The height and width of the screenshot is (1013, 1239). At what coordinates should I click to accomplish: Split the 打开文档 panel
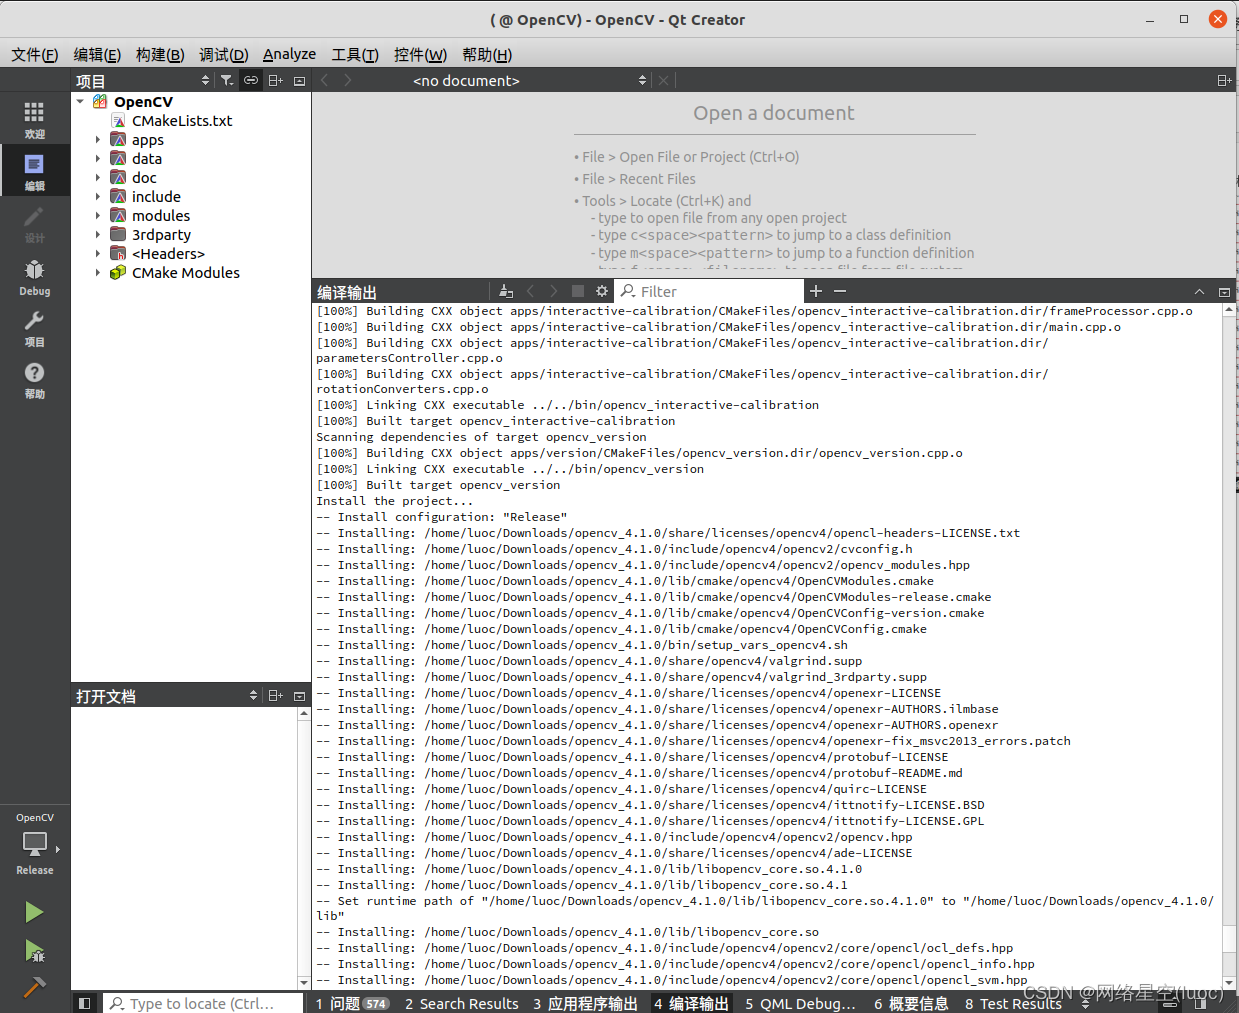pyautogui.click(x=276, y=695)
